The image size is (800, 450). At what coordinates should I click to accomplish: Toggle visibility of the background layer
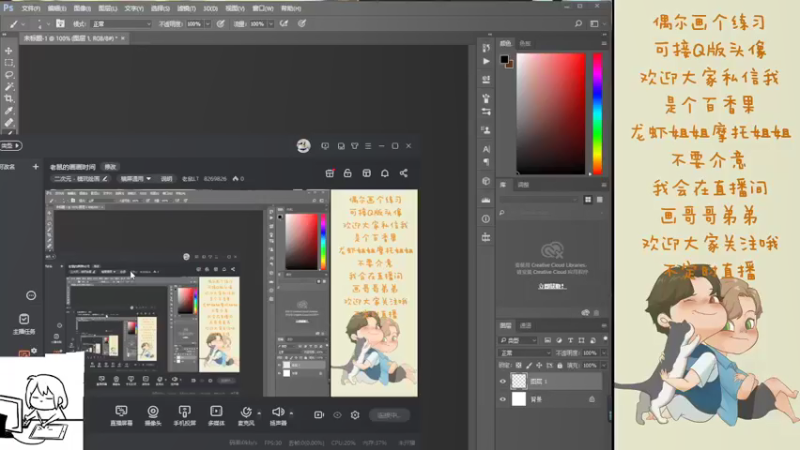coord(503,399)
